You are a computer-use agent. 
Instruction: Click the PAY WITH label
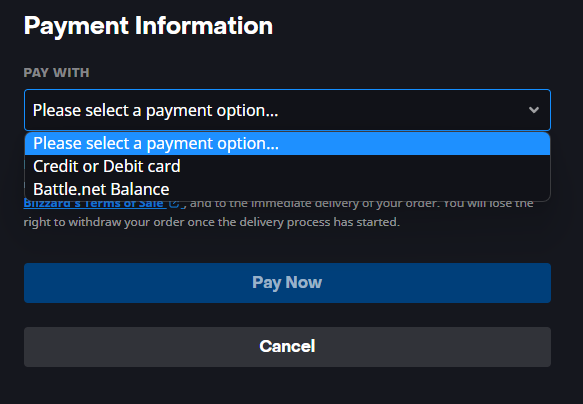click(57, 72)
